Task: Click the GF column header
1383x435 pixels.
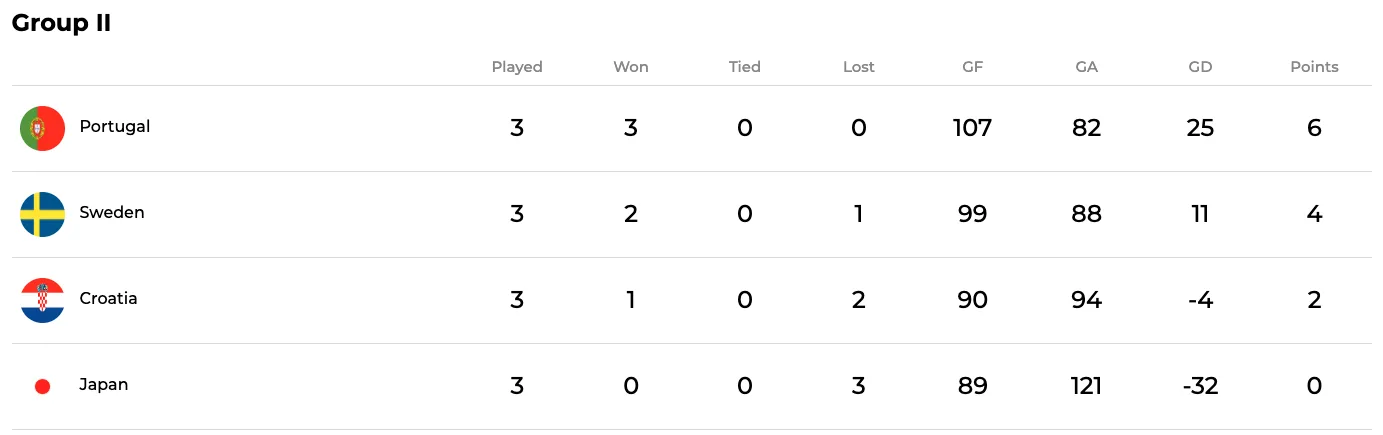Action: 973,67
